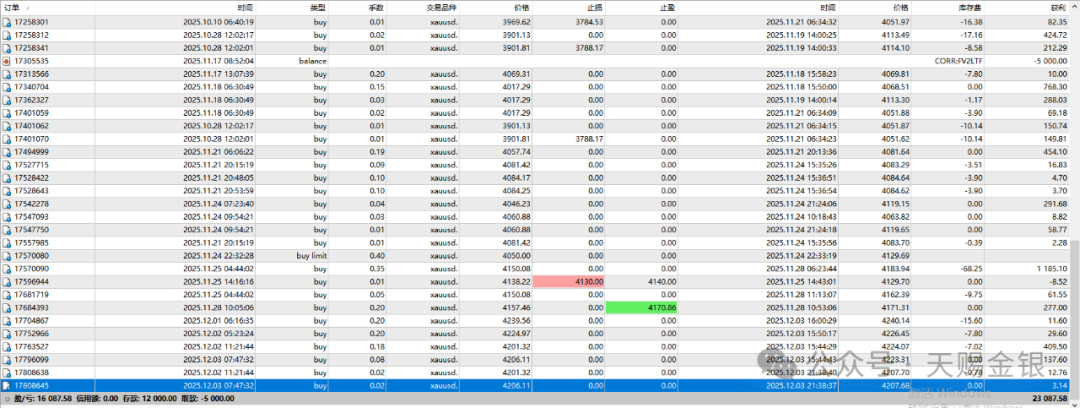Click the take-profit value 4140.00
Screen dimensions: 1080x408
pos(662,281)
